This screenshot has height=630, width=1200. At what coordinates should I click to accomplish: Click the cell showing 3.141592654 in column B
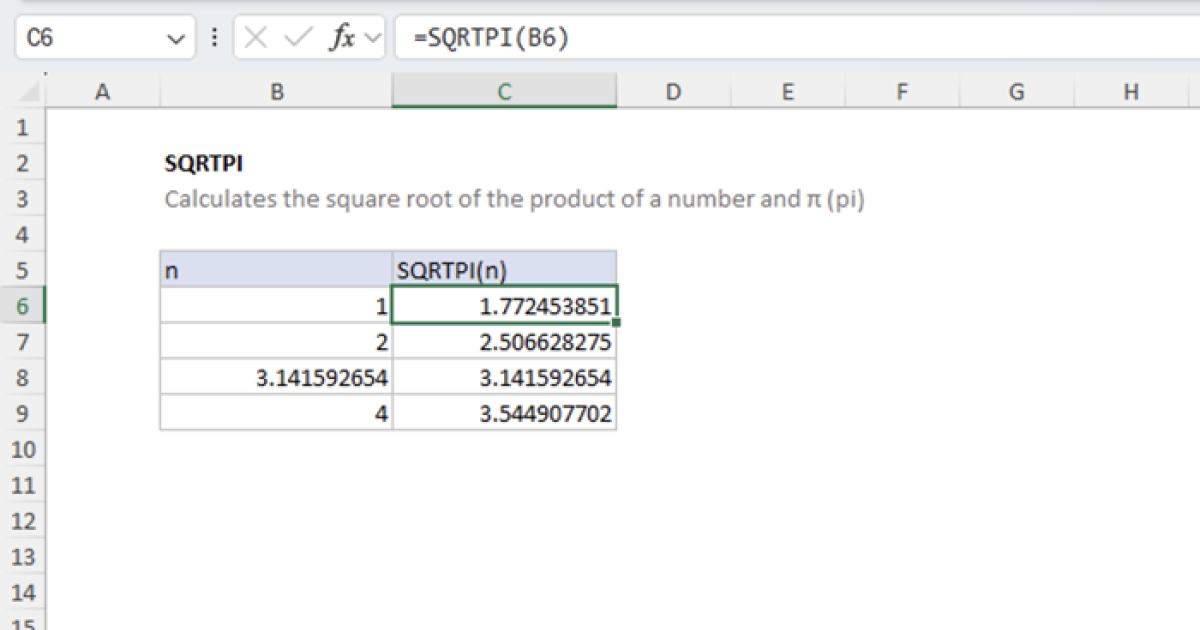[276, 378]
